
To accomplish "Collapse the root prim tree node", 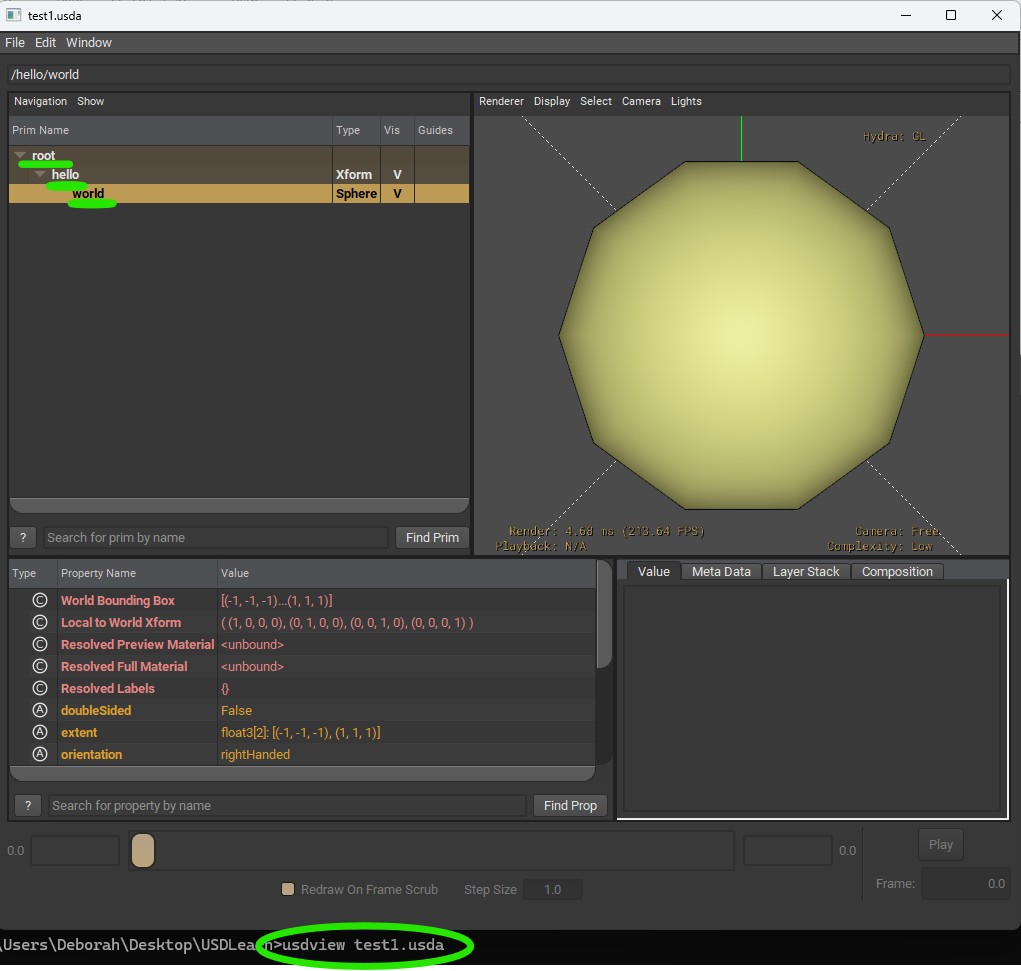I will click(21, 156).
